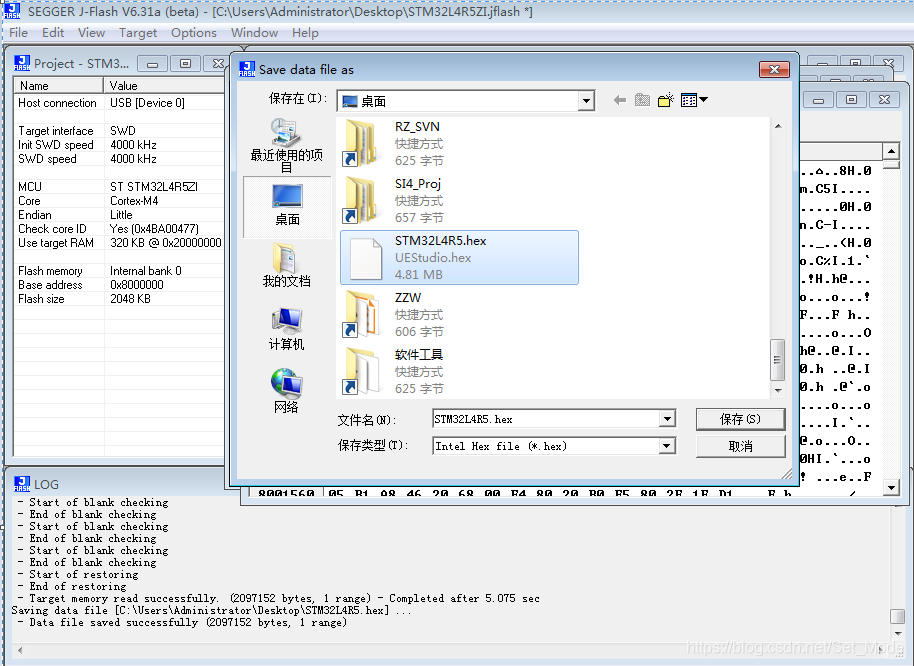The width and height of the screenshot is (914, 666).
Task: Click the Flash size 2048 KB row
Action: tap(119, 298)
